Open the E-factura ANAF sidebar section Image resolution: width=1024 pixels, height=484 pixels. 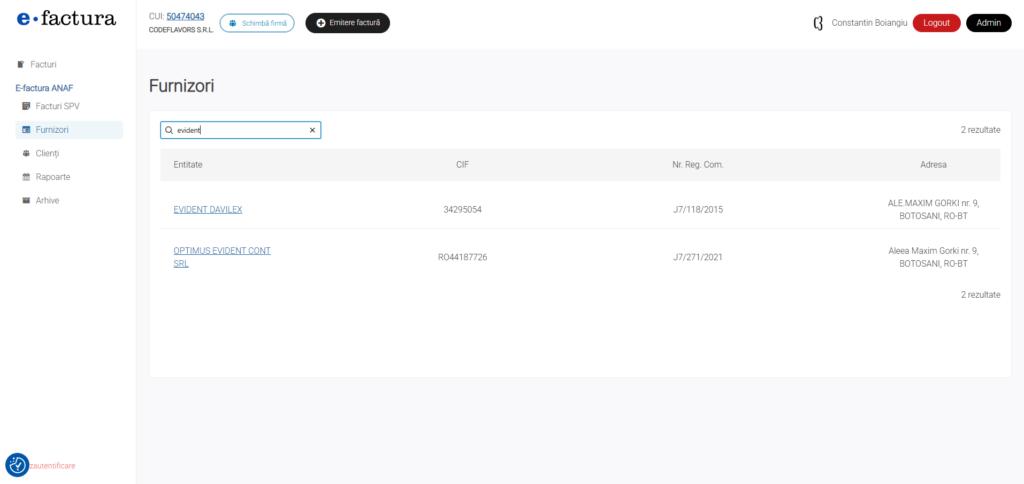click(44, 88)
